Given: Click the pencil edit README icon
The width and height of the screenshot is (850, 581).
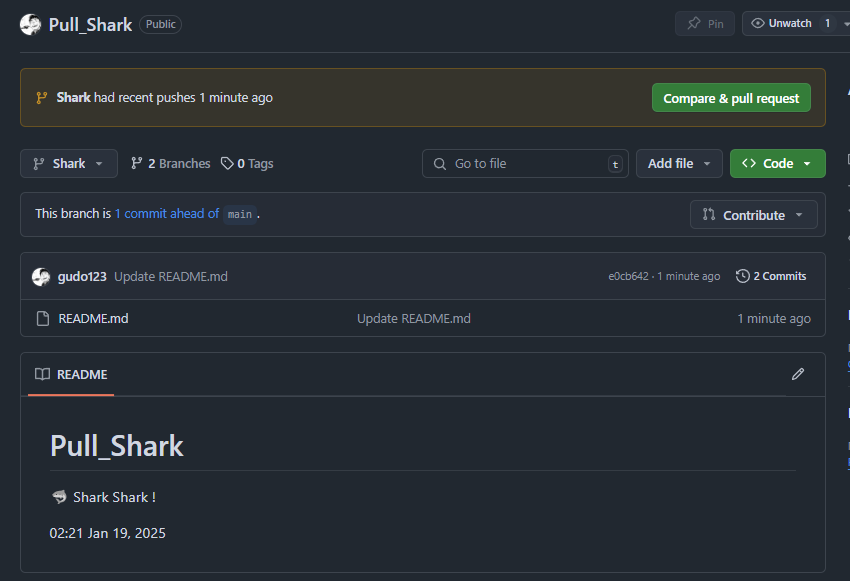Looking at the screenshot, I should click(x=797, y=374).
